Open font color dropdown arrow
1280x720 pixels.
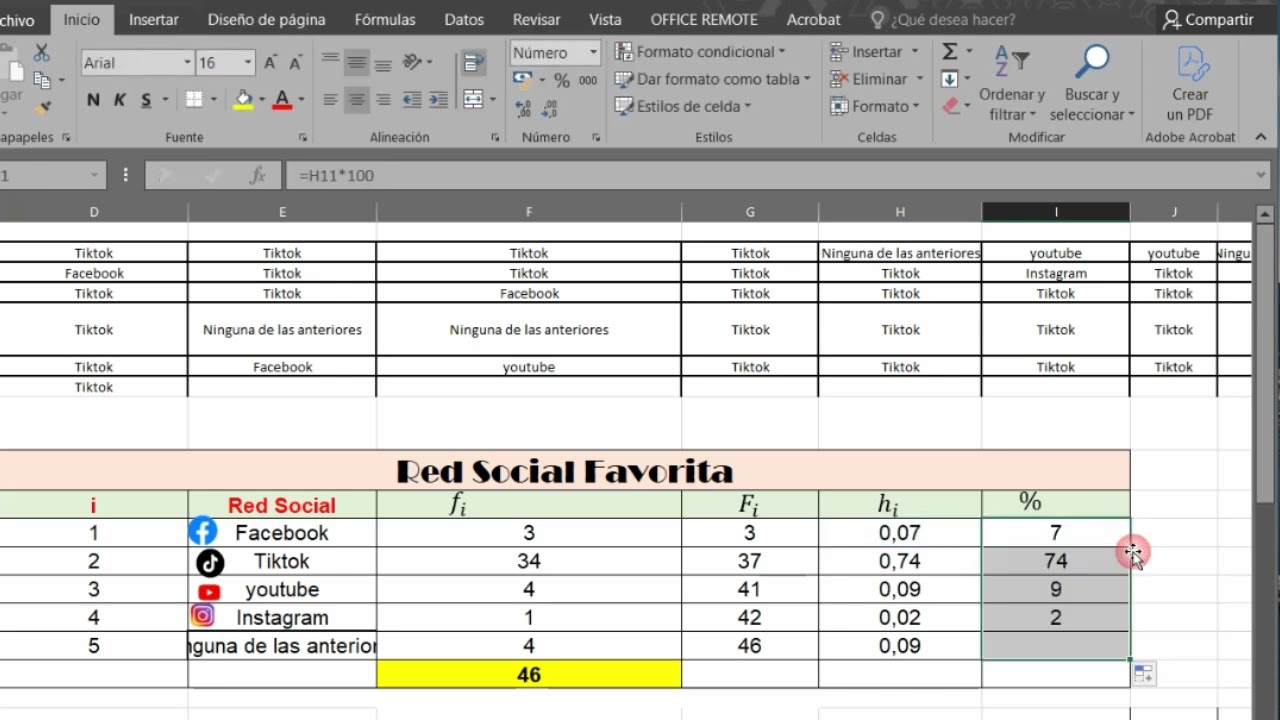click(x=301, y=100)
